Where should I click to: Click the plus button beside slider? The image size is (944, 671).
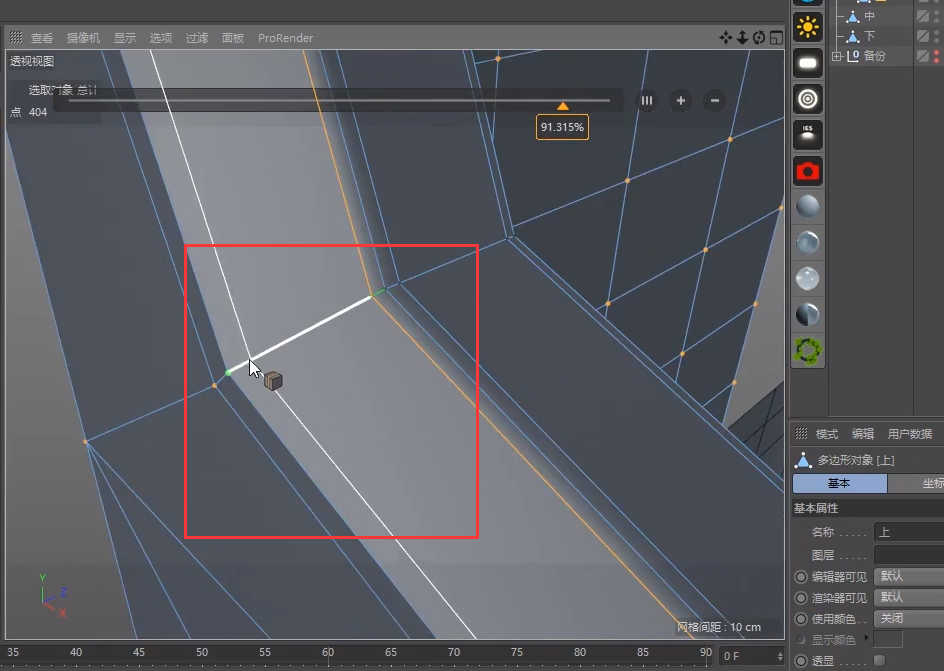[681, 101]
